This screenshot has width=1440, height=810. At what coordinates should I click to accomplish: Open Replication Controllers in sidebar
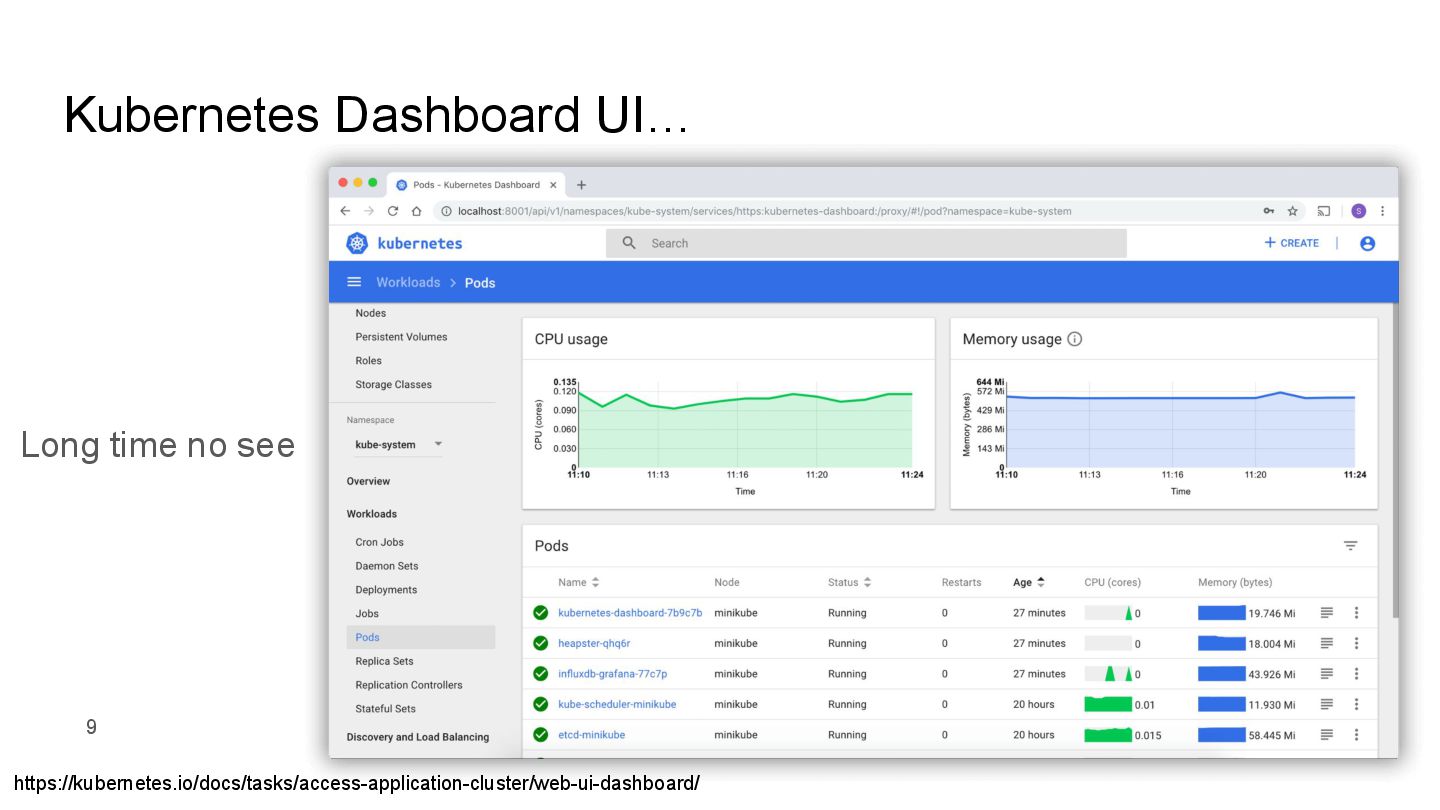click(409, 685)
